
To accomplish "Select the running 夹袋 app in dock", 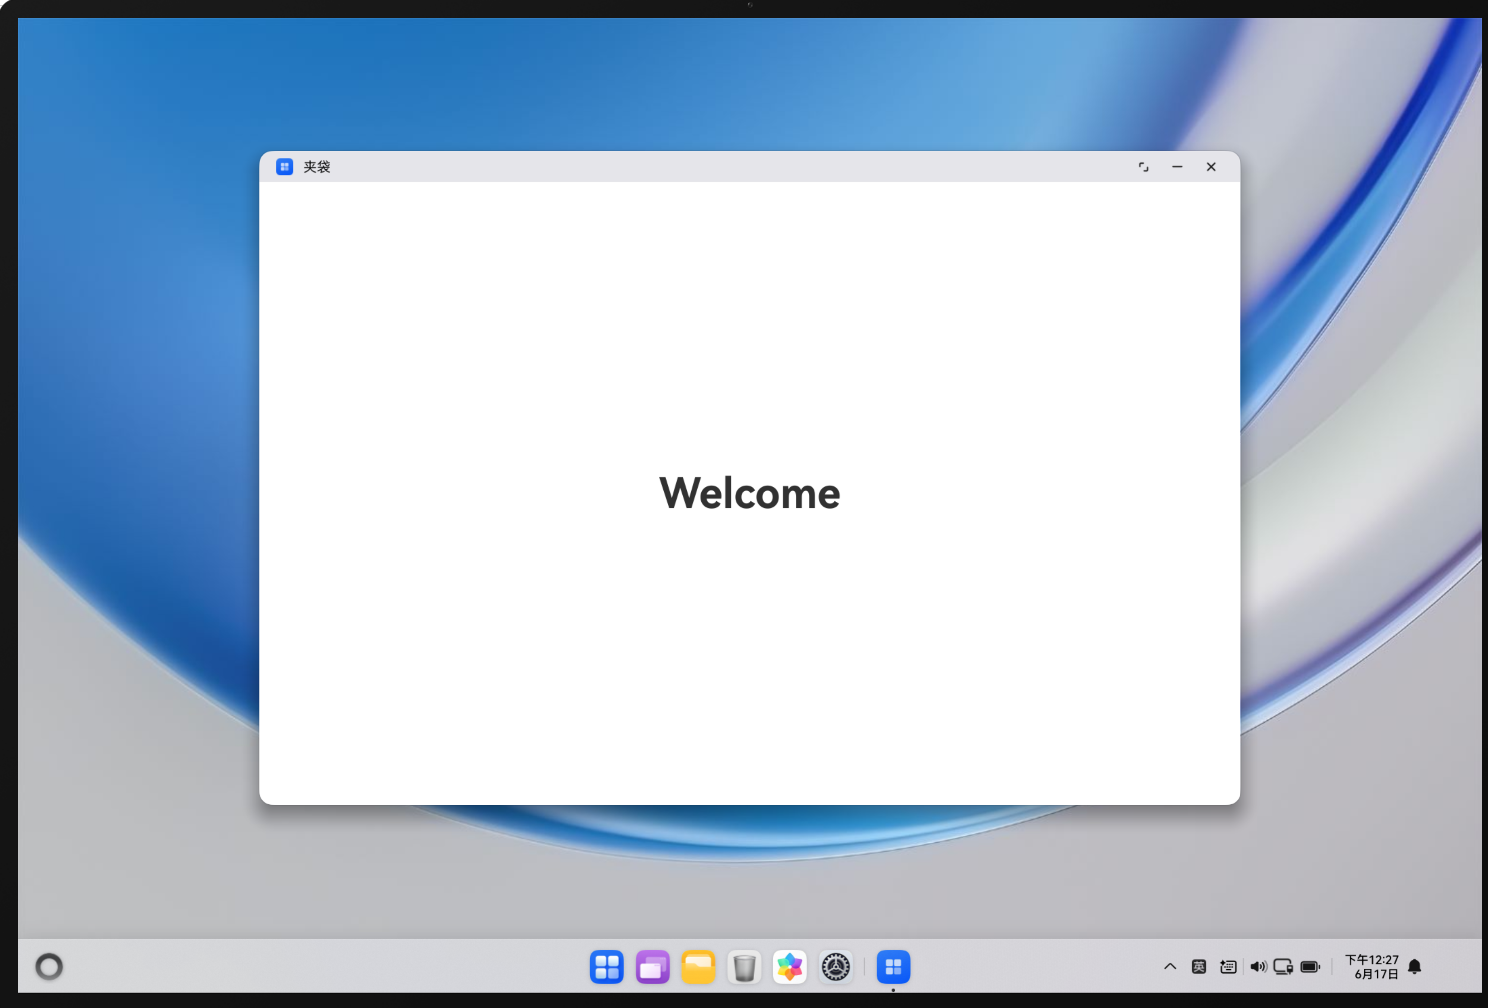I will click(894, 967).
